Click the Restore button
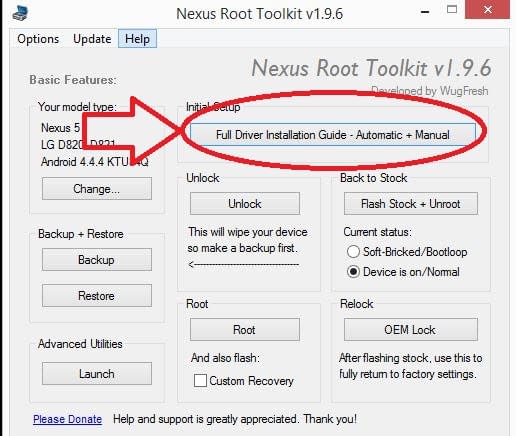The image size is (516, 436). coord(97,295)
